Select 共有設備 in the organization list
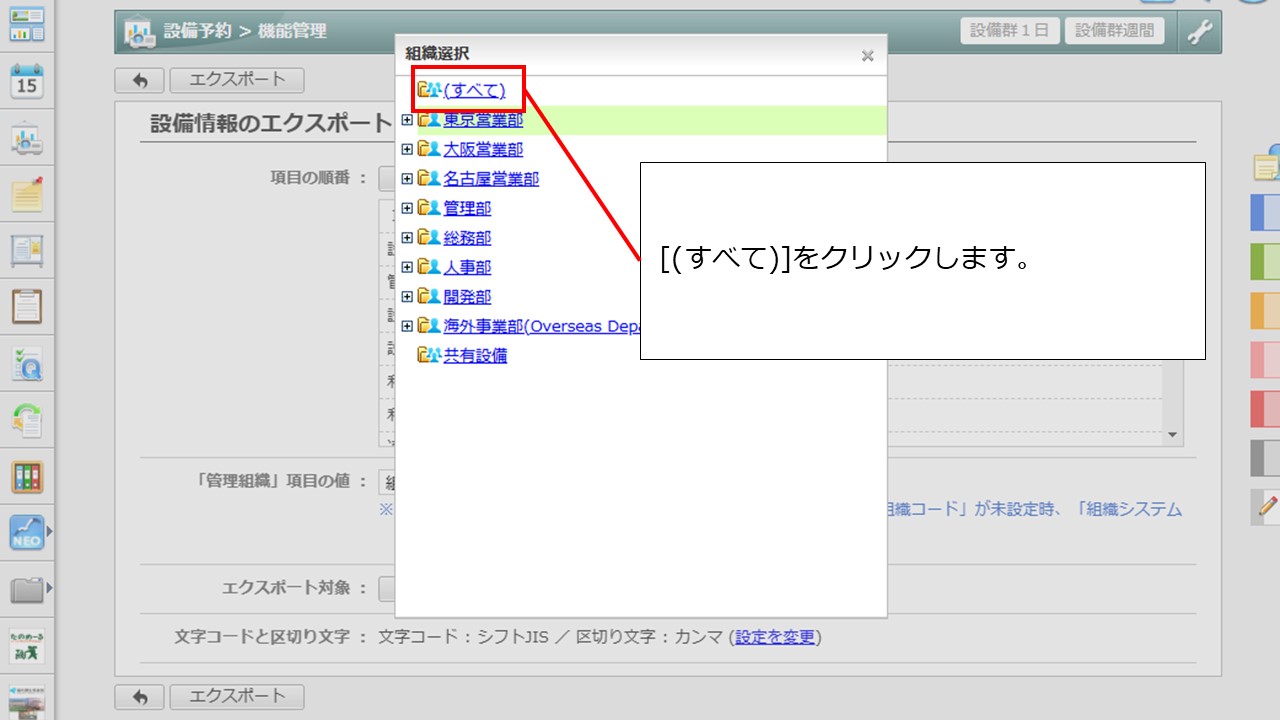The width and height of the screenshot is (1280, 720). [x=475, y=356]
